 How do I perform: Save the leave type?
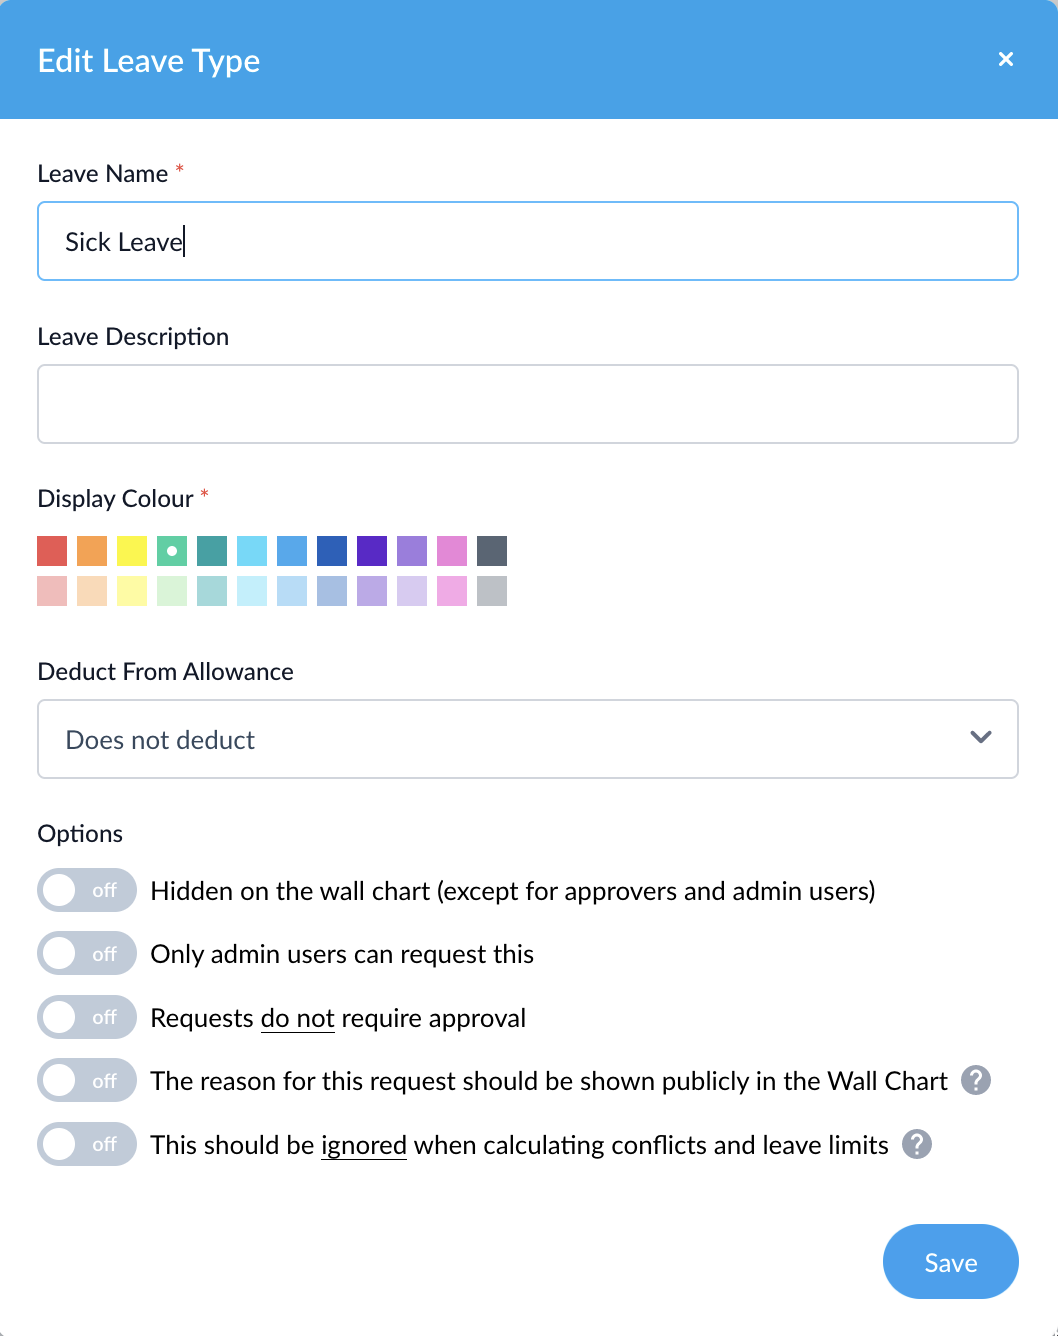pos(951,1262)
